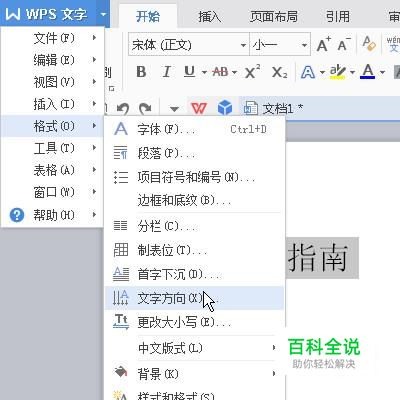Switch to the 开始 ribbon tab
Screen dimensions: 400x400
148,16
